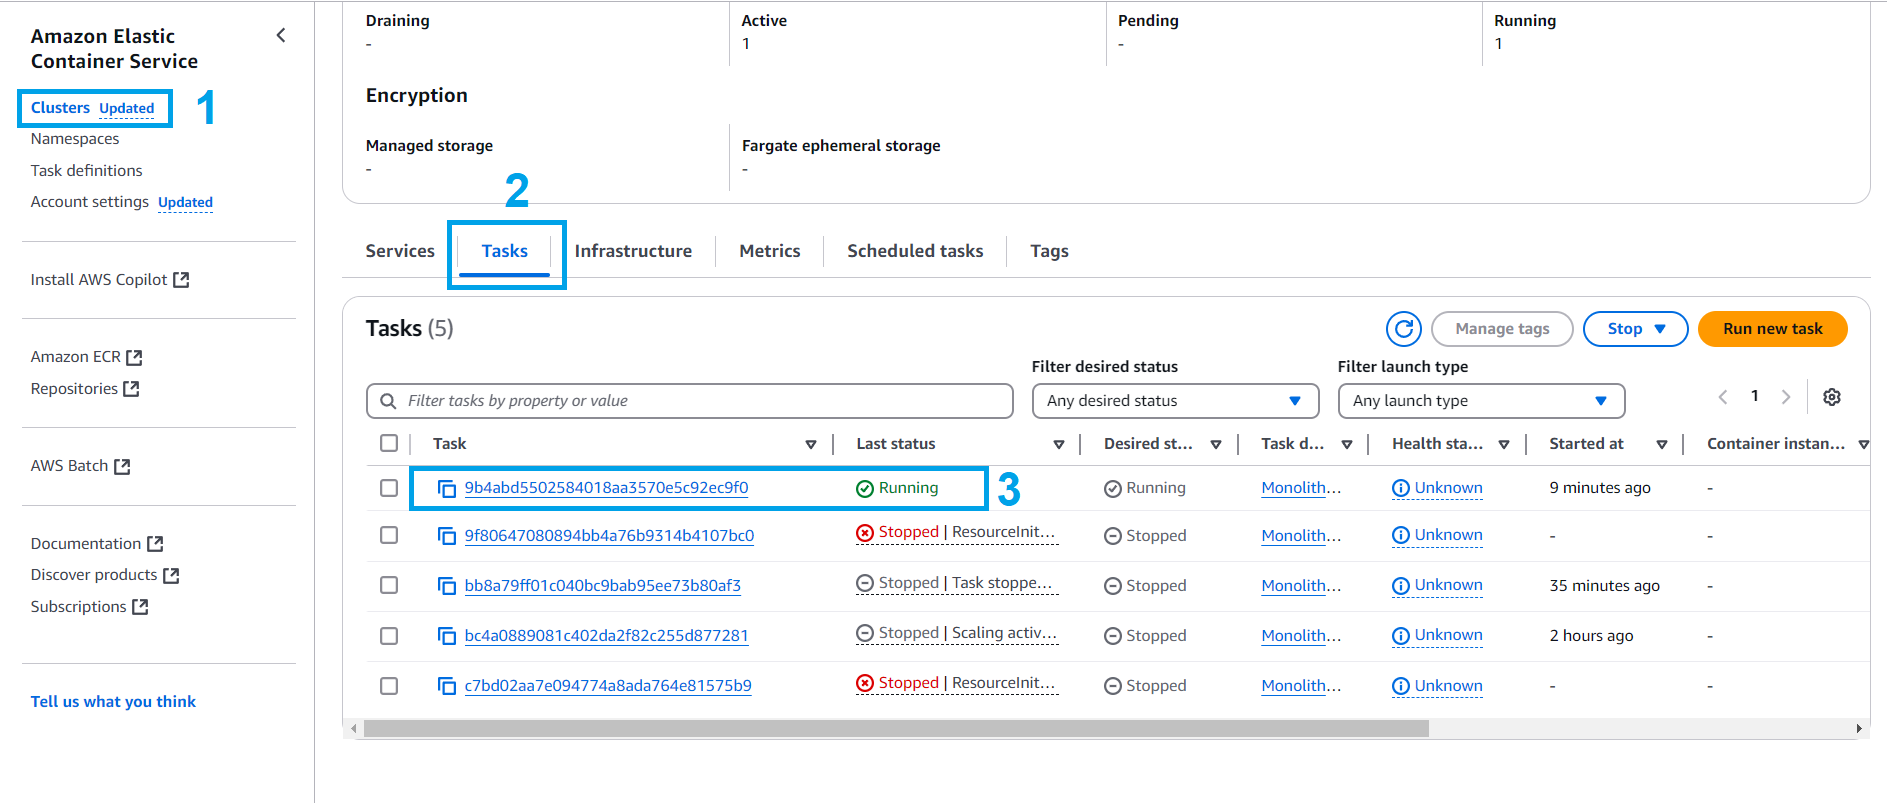Click the external link icon beside AWS Batch
1887x803 pixels.
click(122, 466)
